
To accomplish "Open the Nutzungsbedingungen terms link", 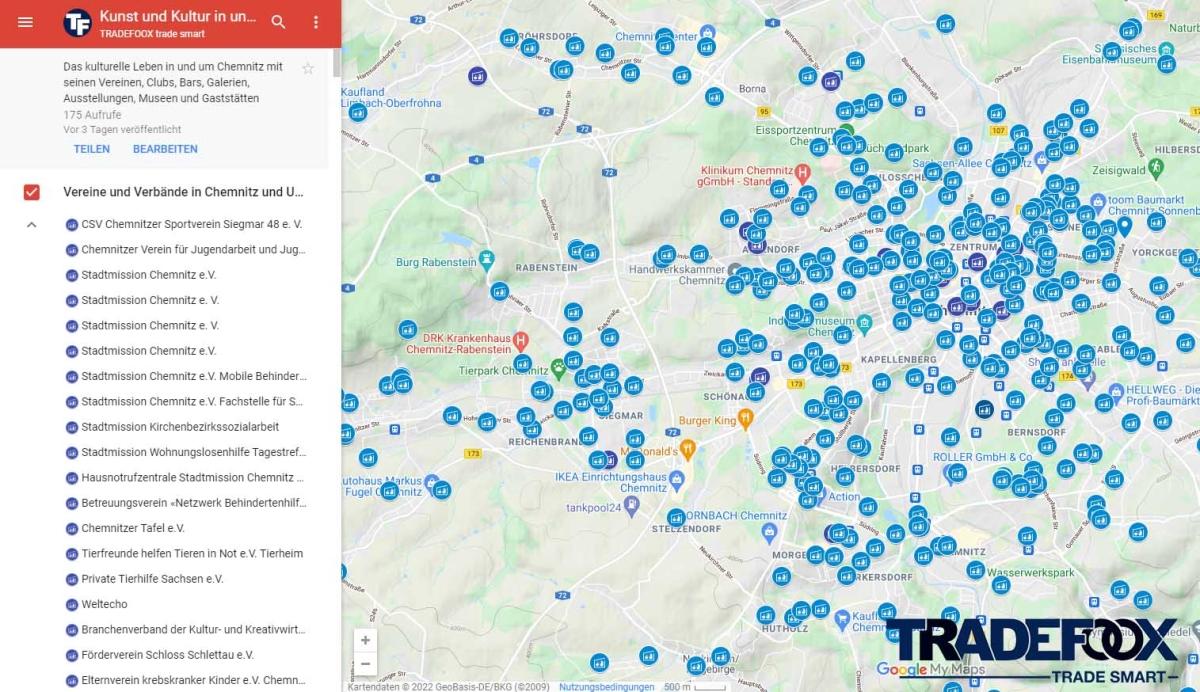I will (x=606, y=687).
